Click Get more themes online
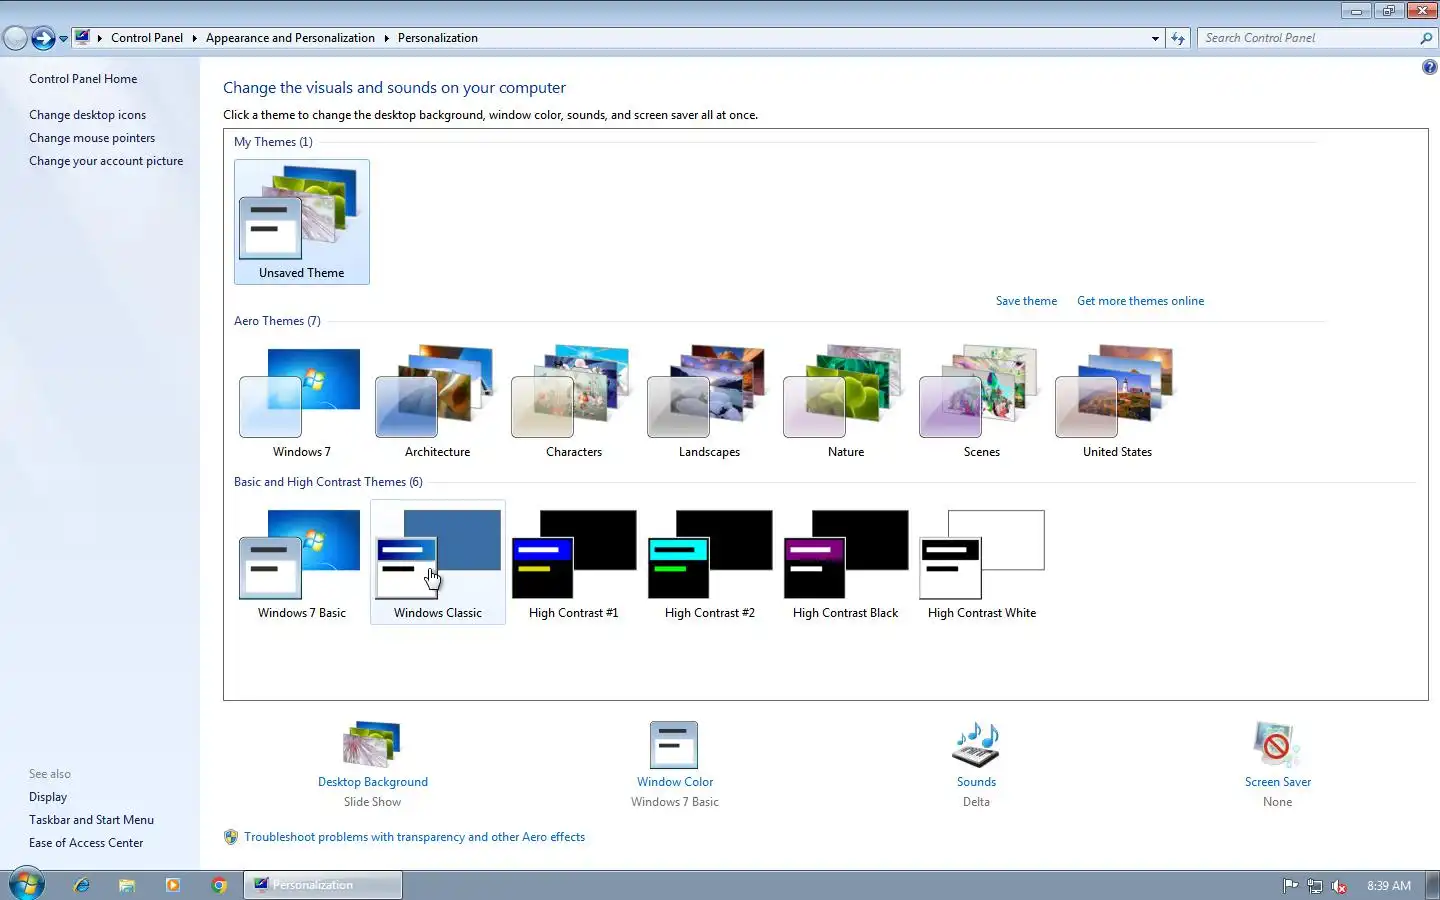The image size is (1440, 900). (1140, 301)
